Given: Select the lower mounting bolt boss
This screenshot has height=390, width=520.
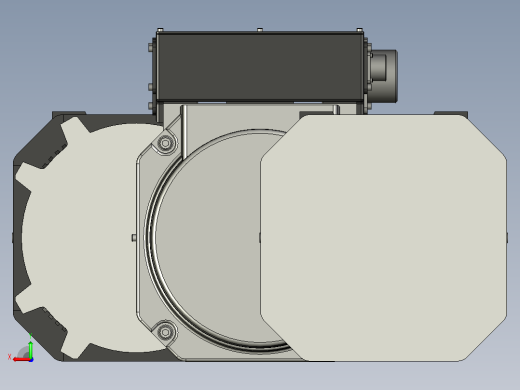Looking at the screenshot, I should [x=165, y=332].
